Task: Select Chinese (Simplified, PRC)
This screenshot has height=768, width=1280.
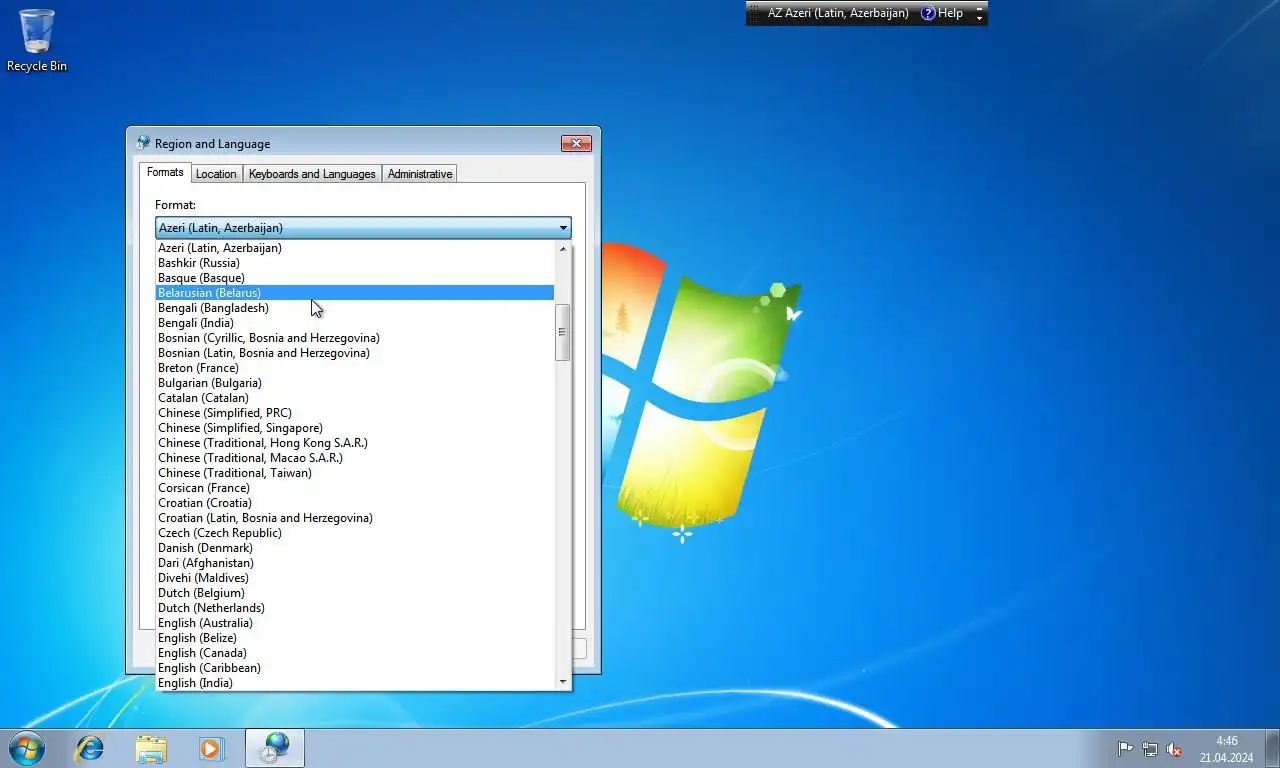Action: click(x=355, y=413)
